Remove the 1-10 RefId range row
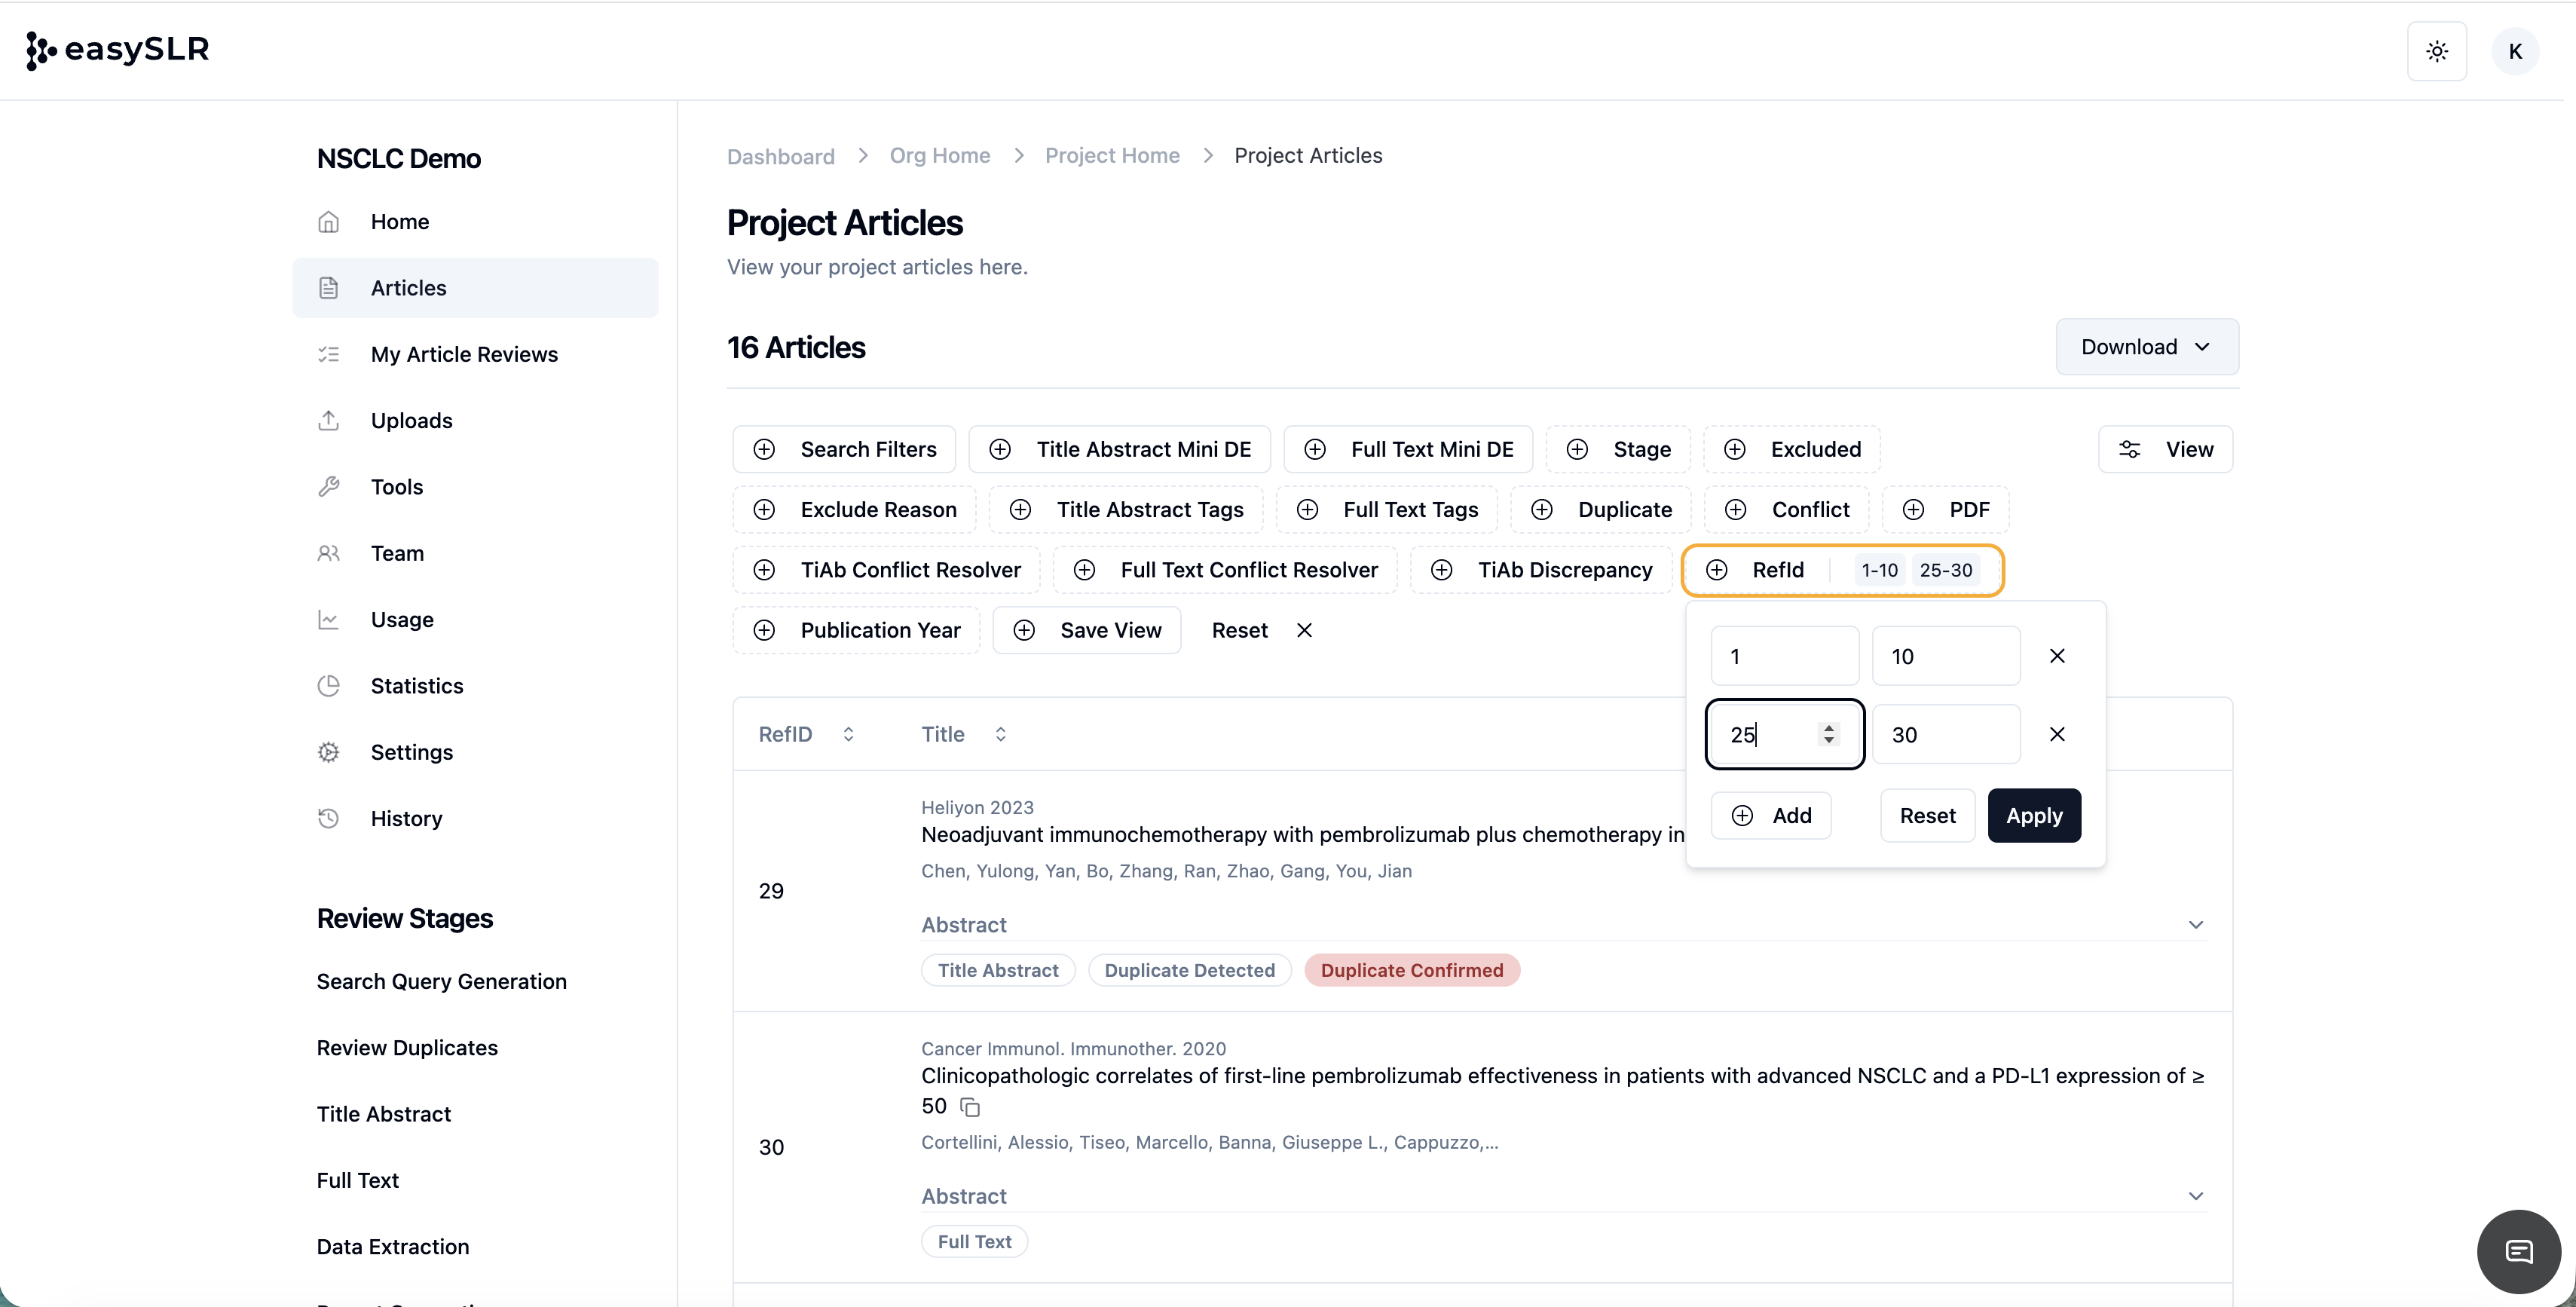 (2056, 656)
